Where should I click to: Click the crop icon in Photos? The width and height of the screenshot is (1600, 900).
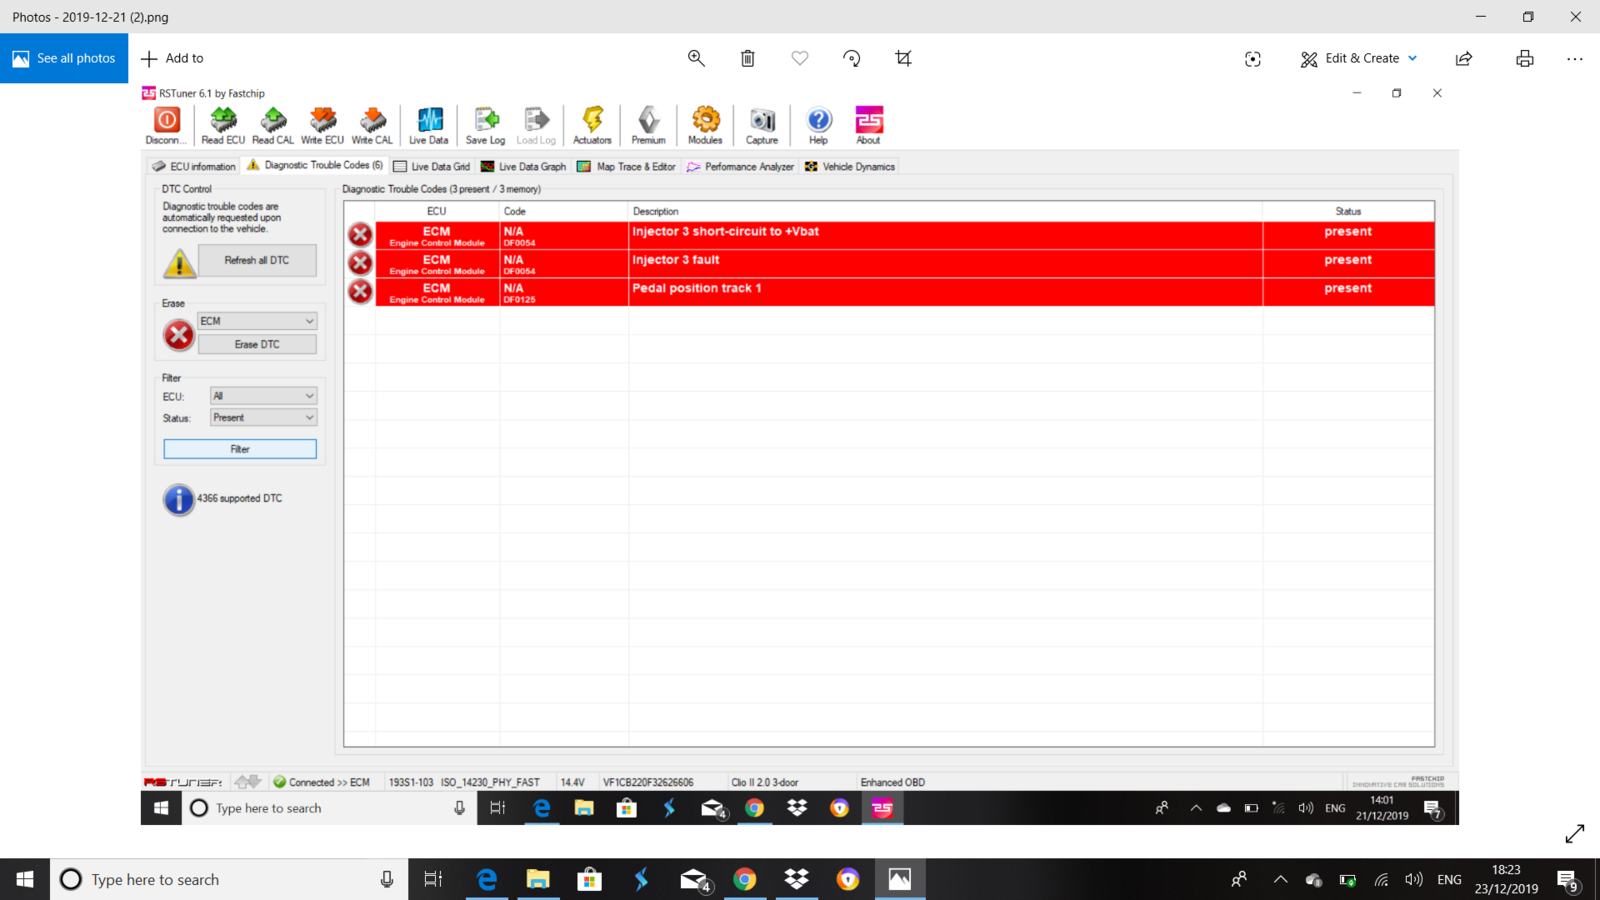coord(903,58)
